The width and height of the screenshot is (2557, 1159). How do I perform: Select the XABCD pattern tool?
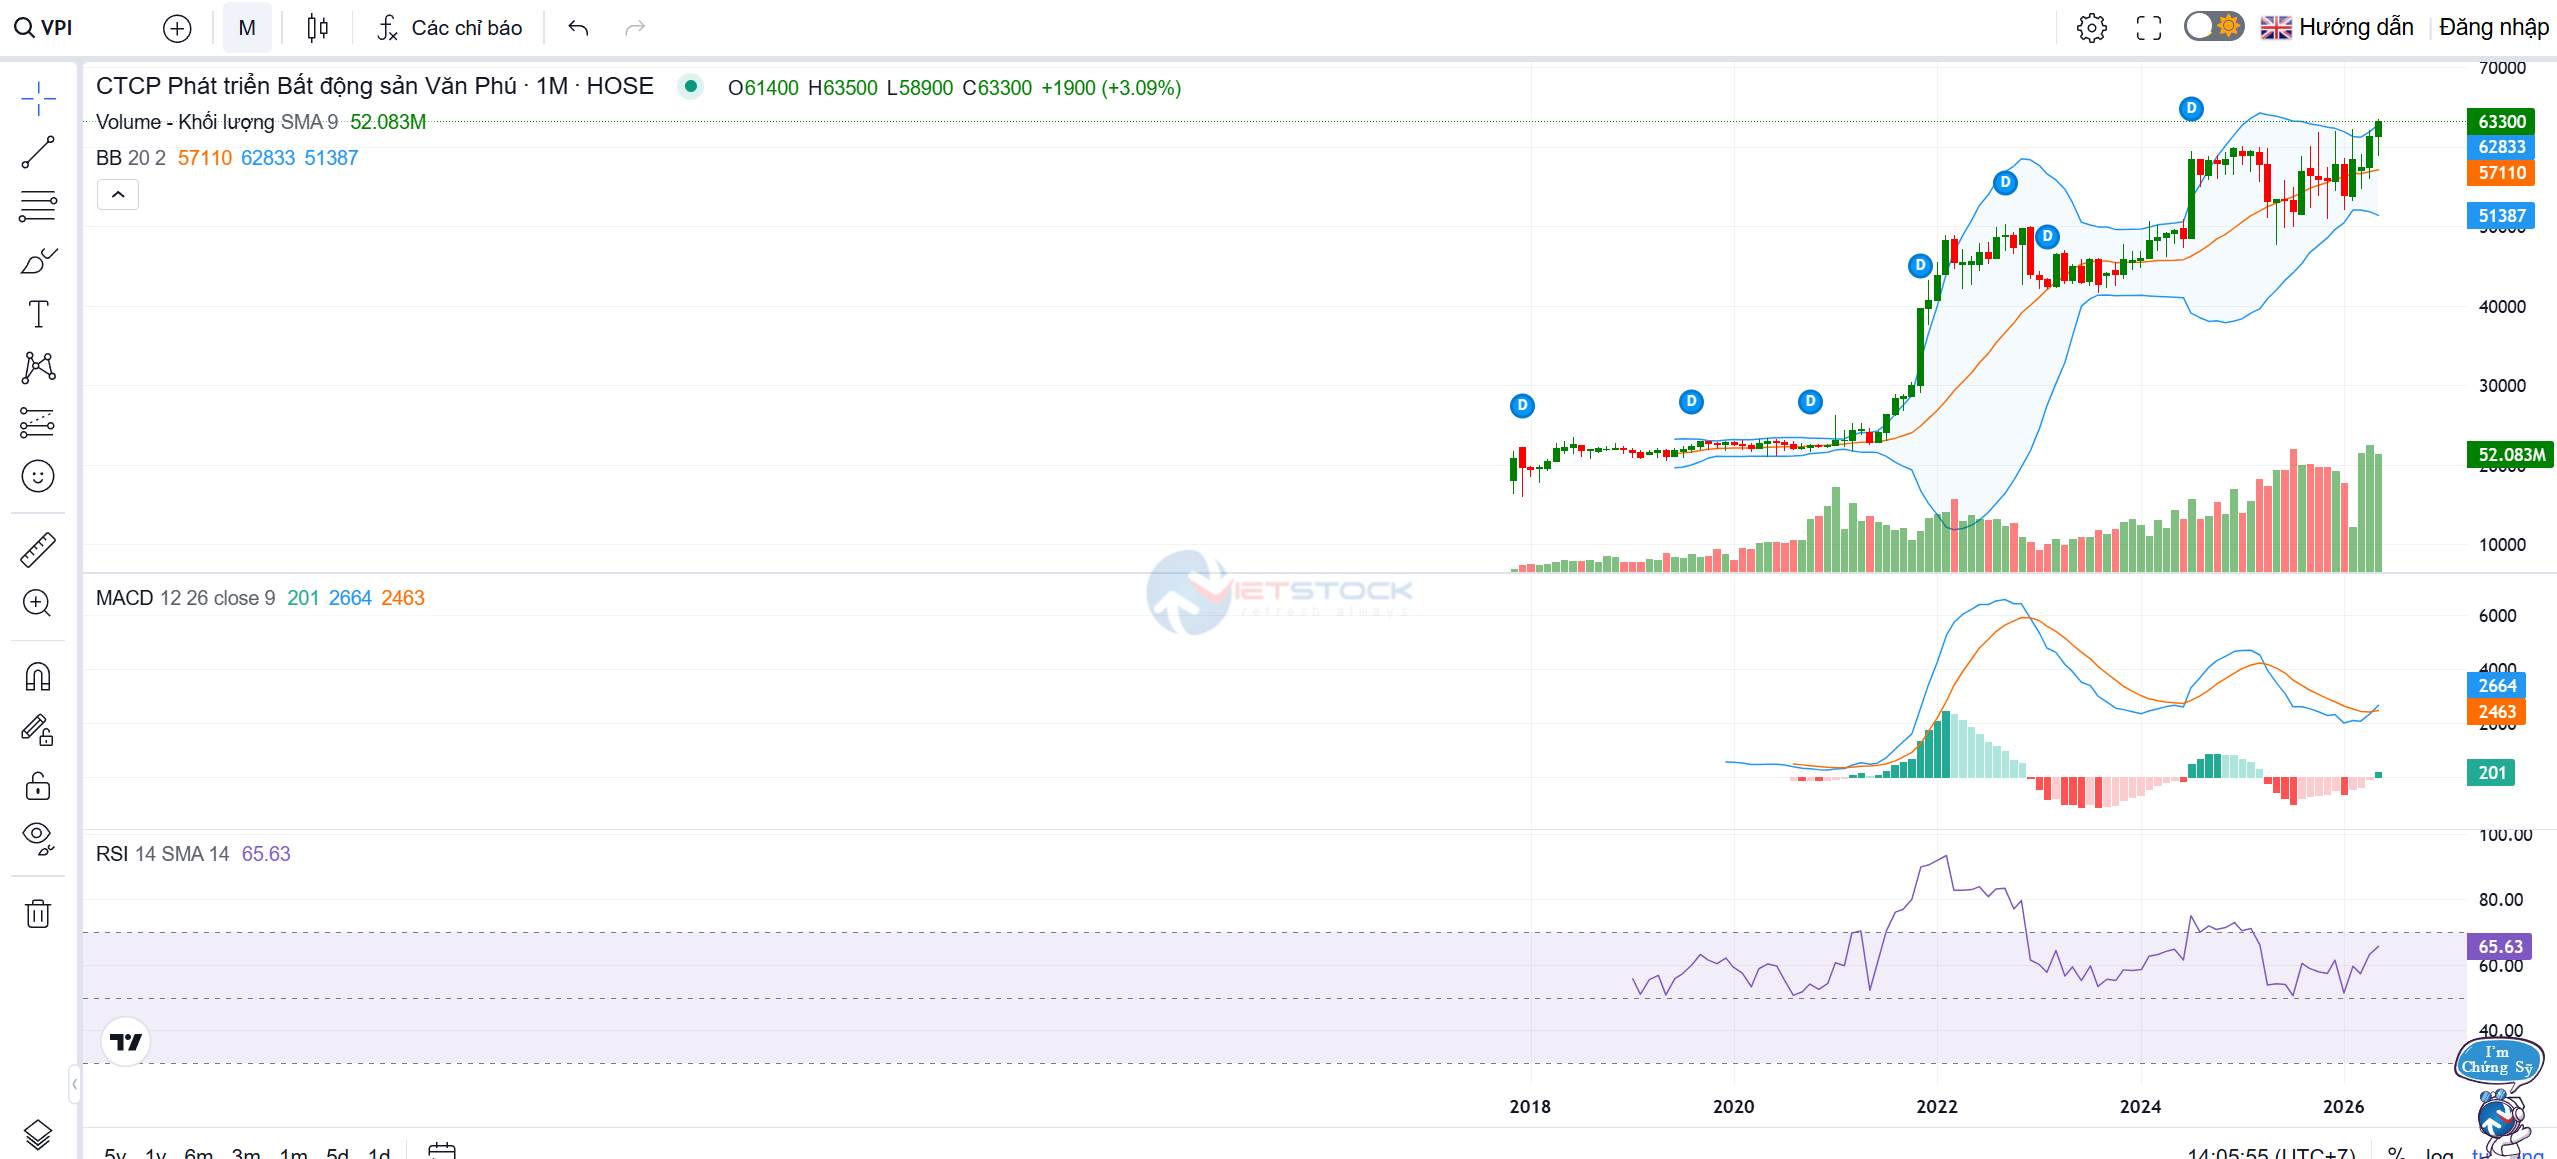coord(38,368)
